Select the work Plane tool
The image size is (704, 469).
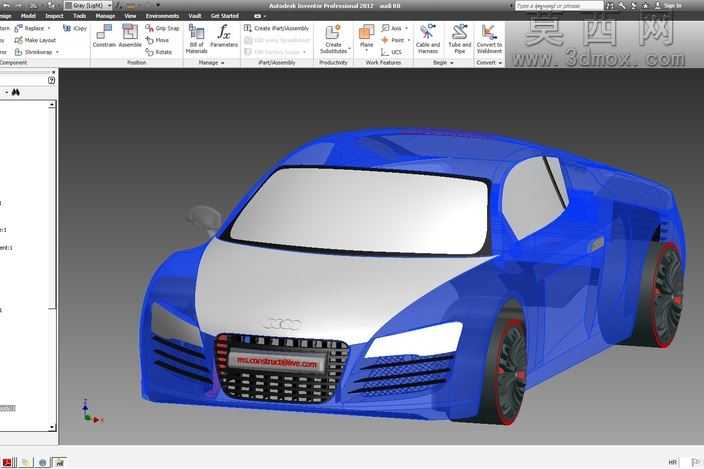pos(366,35)
